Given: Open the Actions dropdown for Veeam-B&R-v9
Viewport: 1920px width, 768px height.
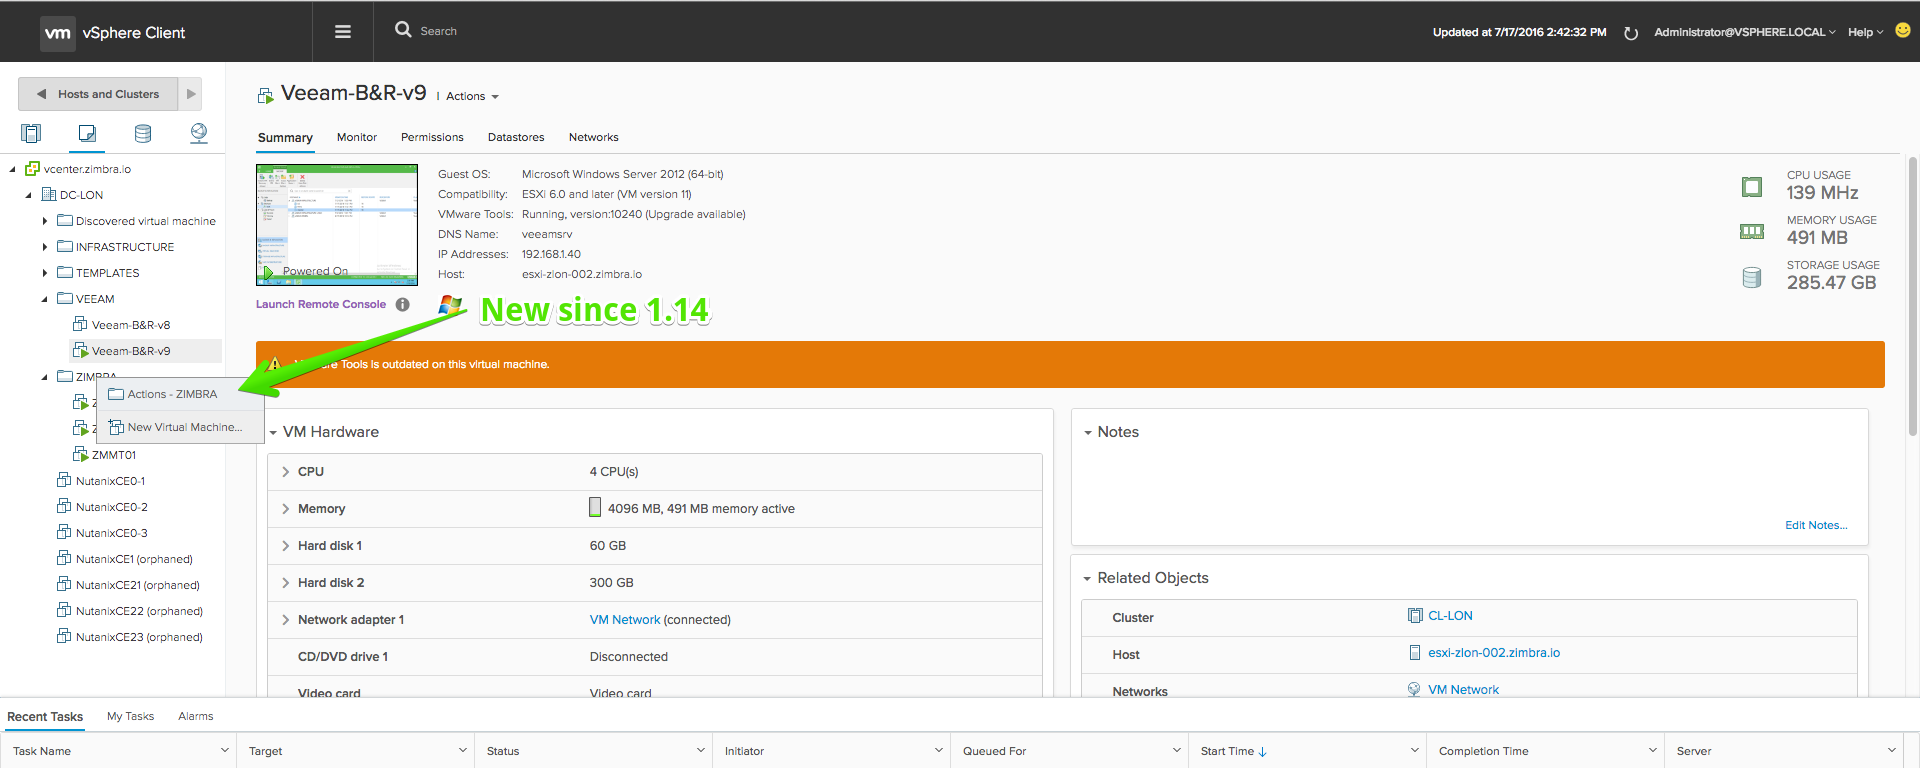Looking at the screenshot, I should click(x=472, y=96).
